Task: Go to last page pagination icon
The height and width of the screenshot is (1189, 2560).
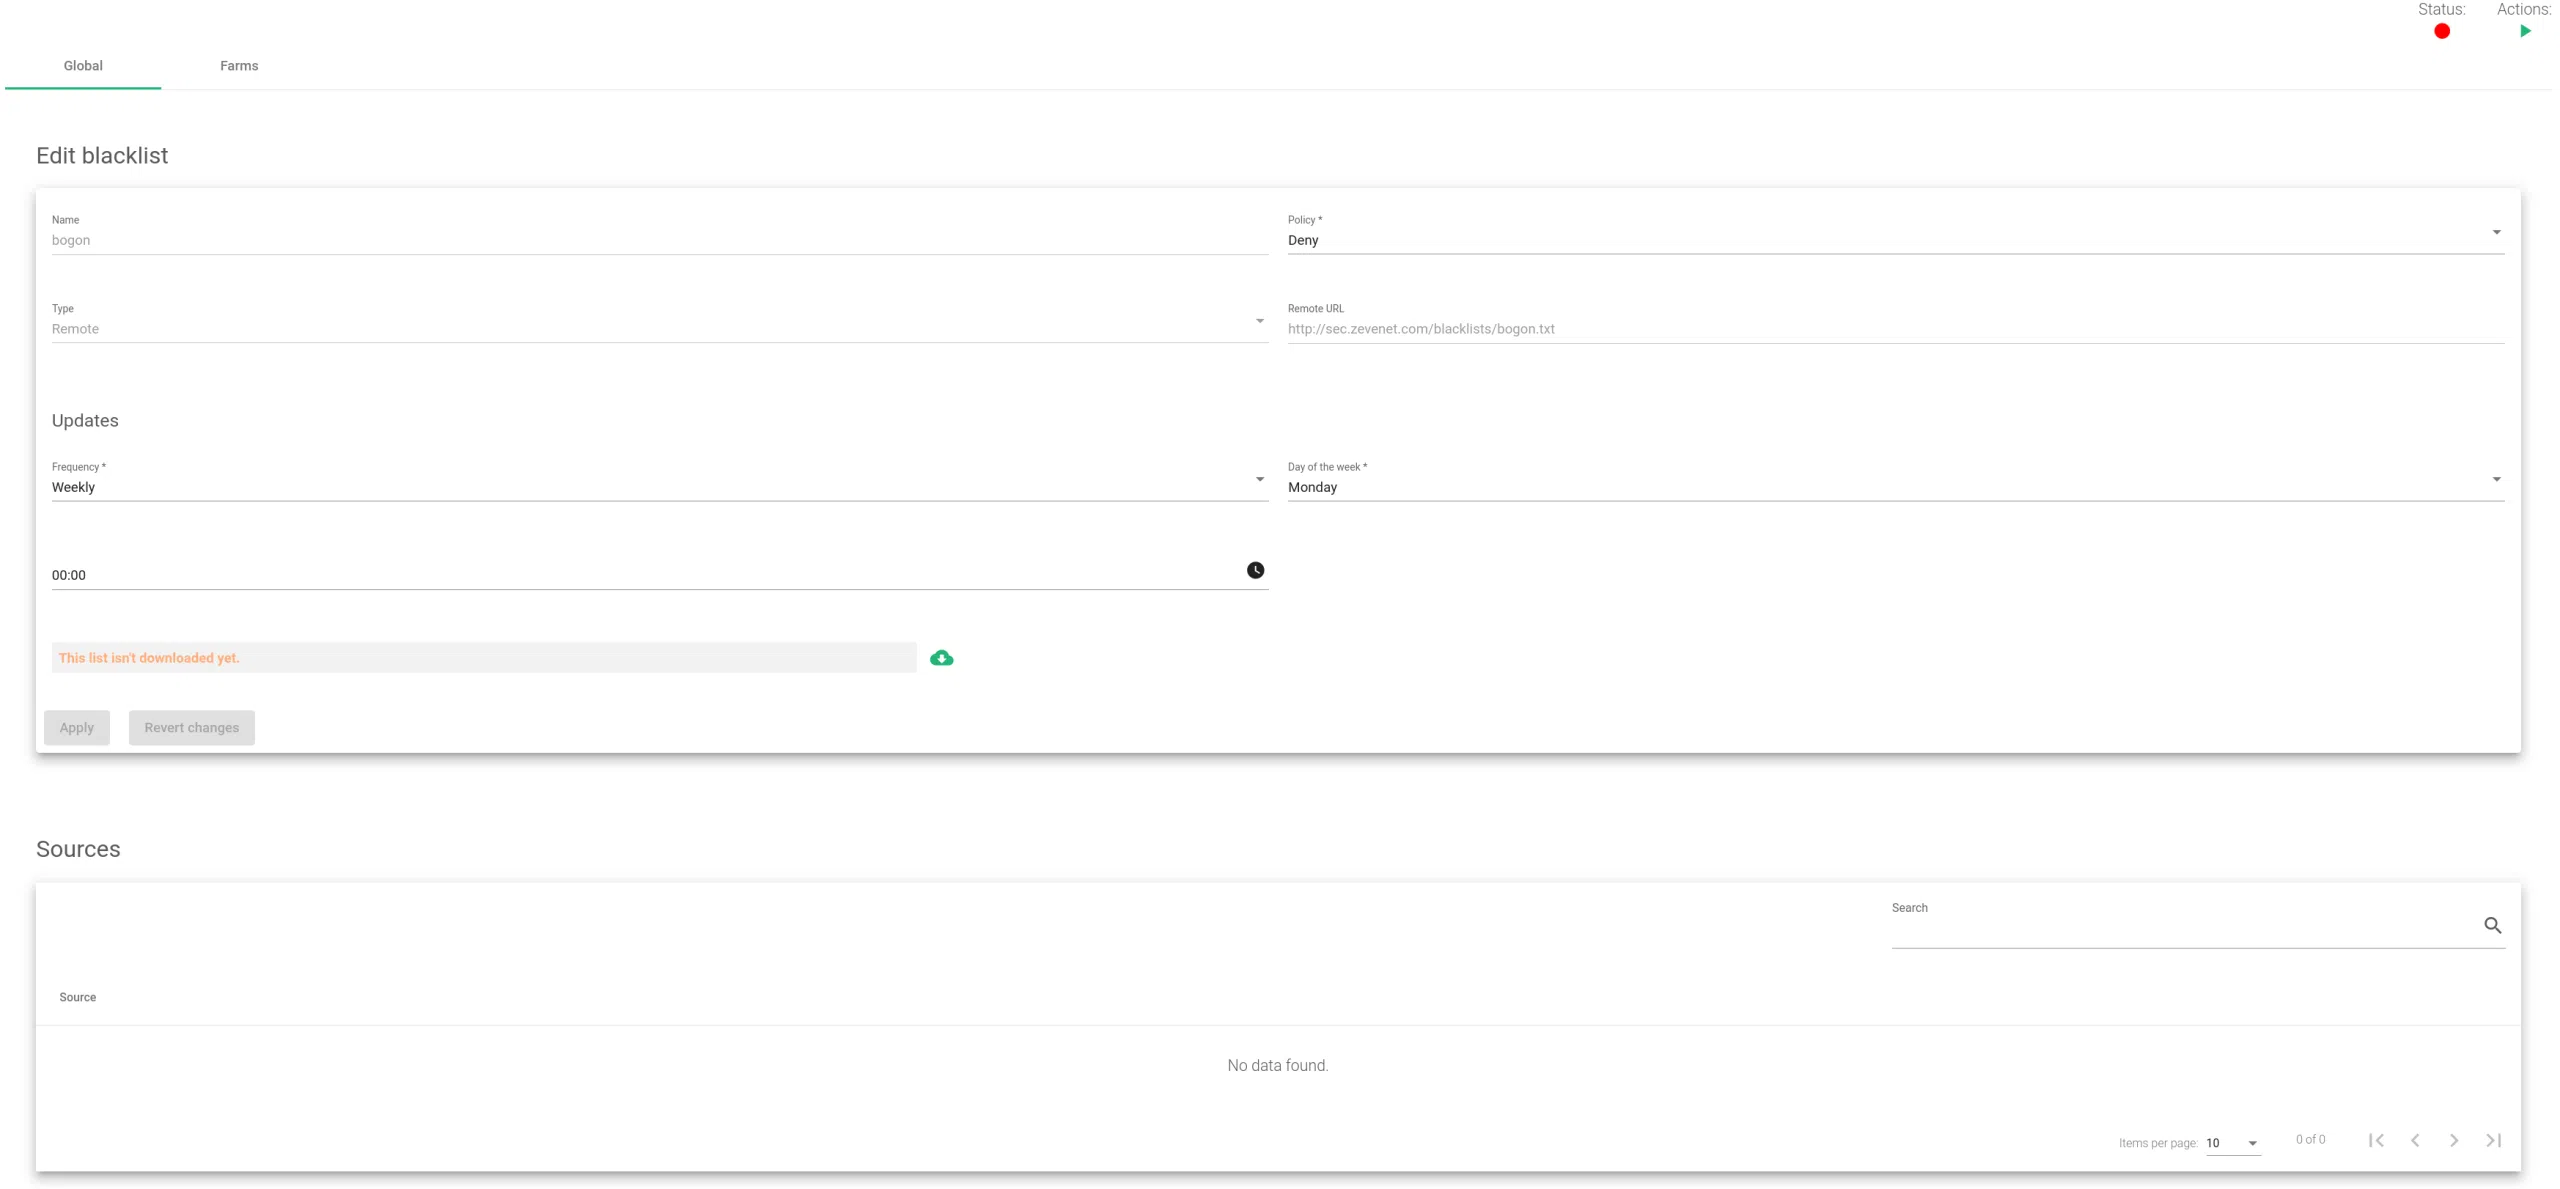Action: 2493,1140
